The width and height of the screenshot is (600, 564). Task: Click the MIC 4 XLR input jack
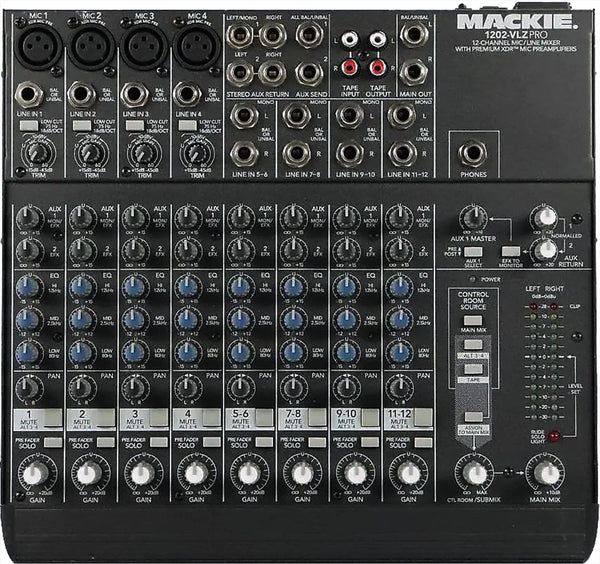coord(197,45)
